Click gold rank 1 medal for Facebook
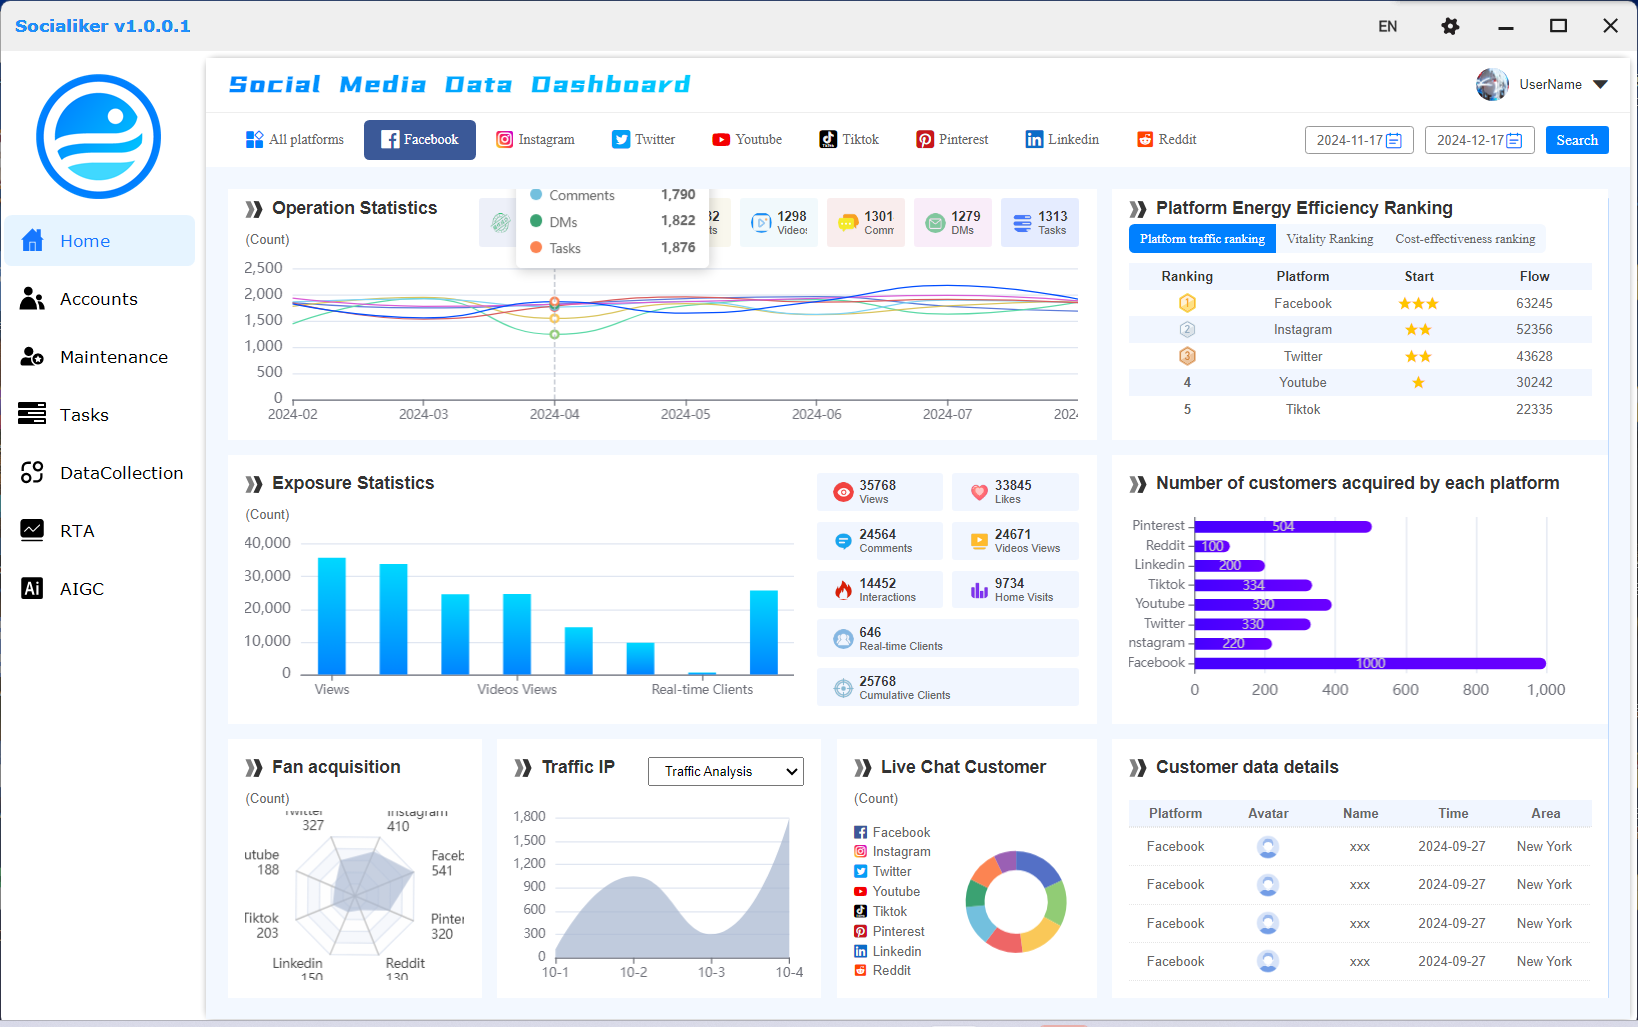1638x1027 pixels. (1187, 303)
